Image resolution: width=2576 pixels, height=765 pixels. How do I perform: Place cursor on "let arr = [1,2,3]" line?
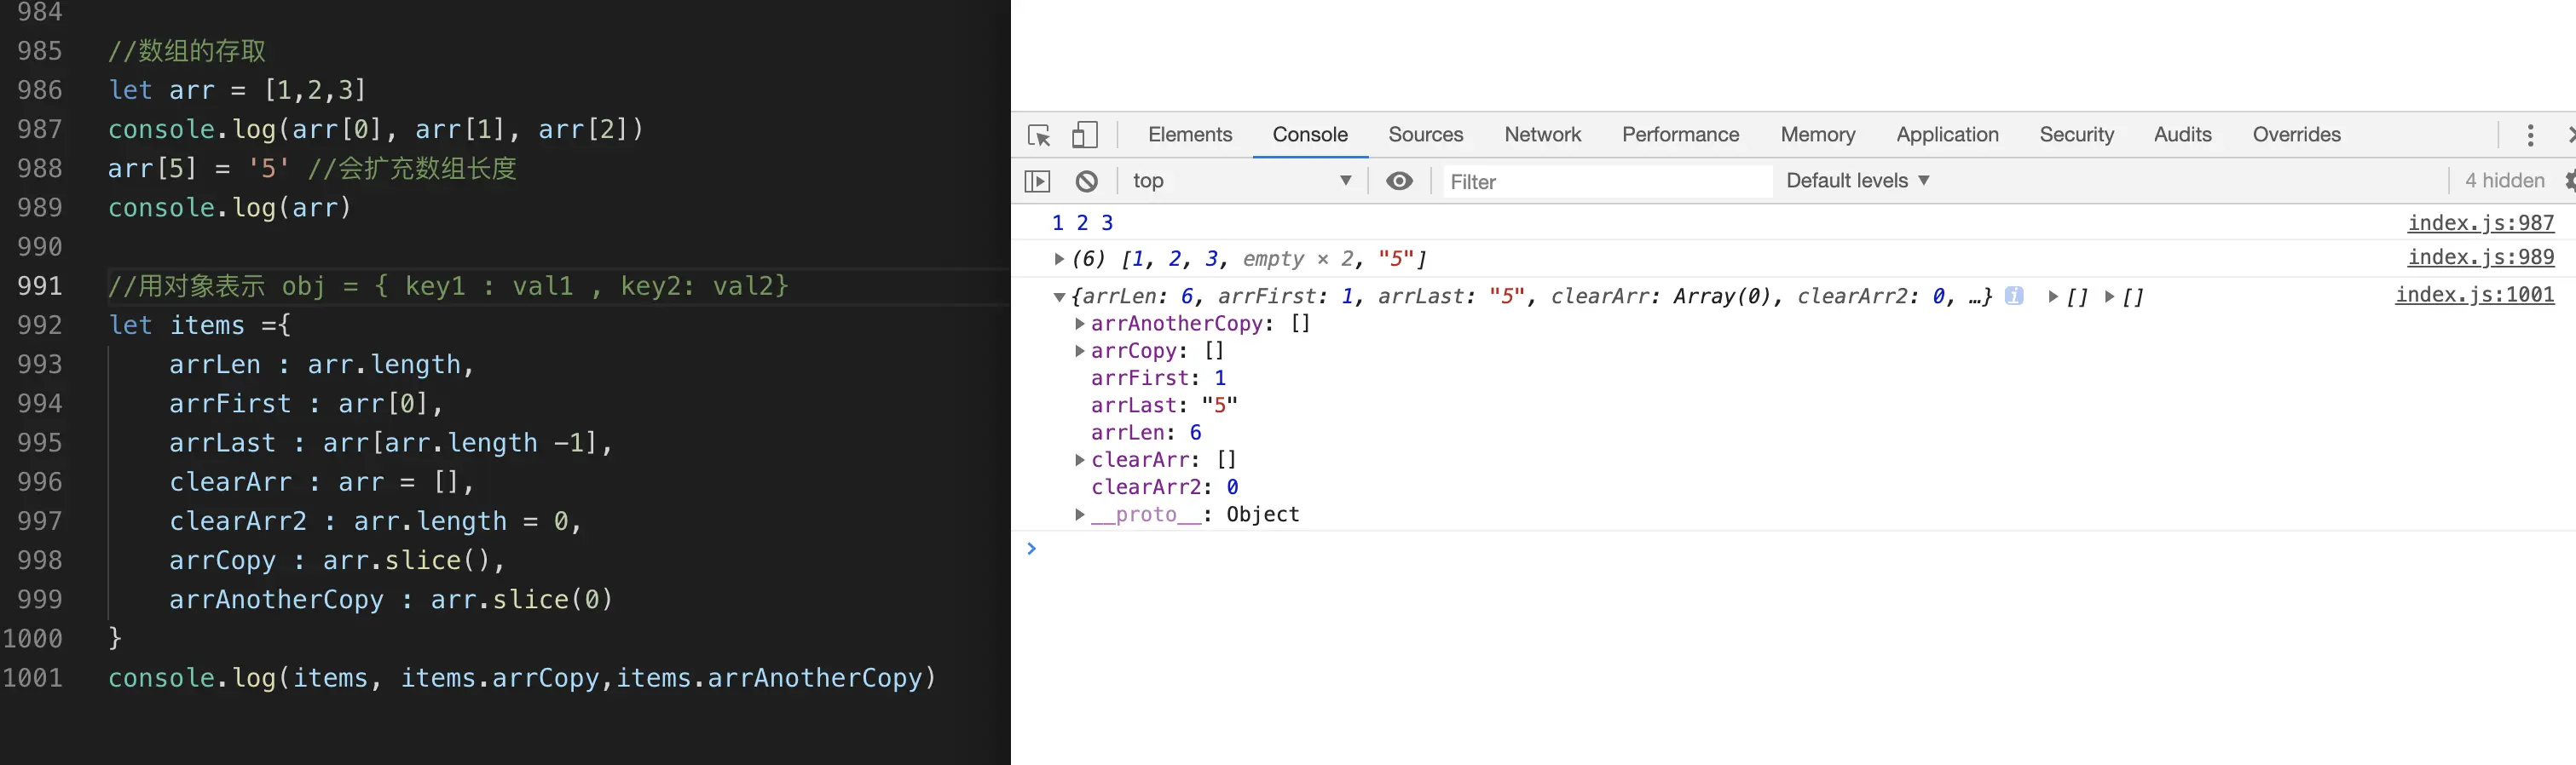pos(237,90)
